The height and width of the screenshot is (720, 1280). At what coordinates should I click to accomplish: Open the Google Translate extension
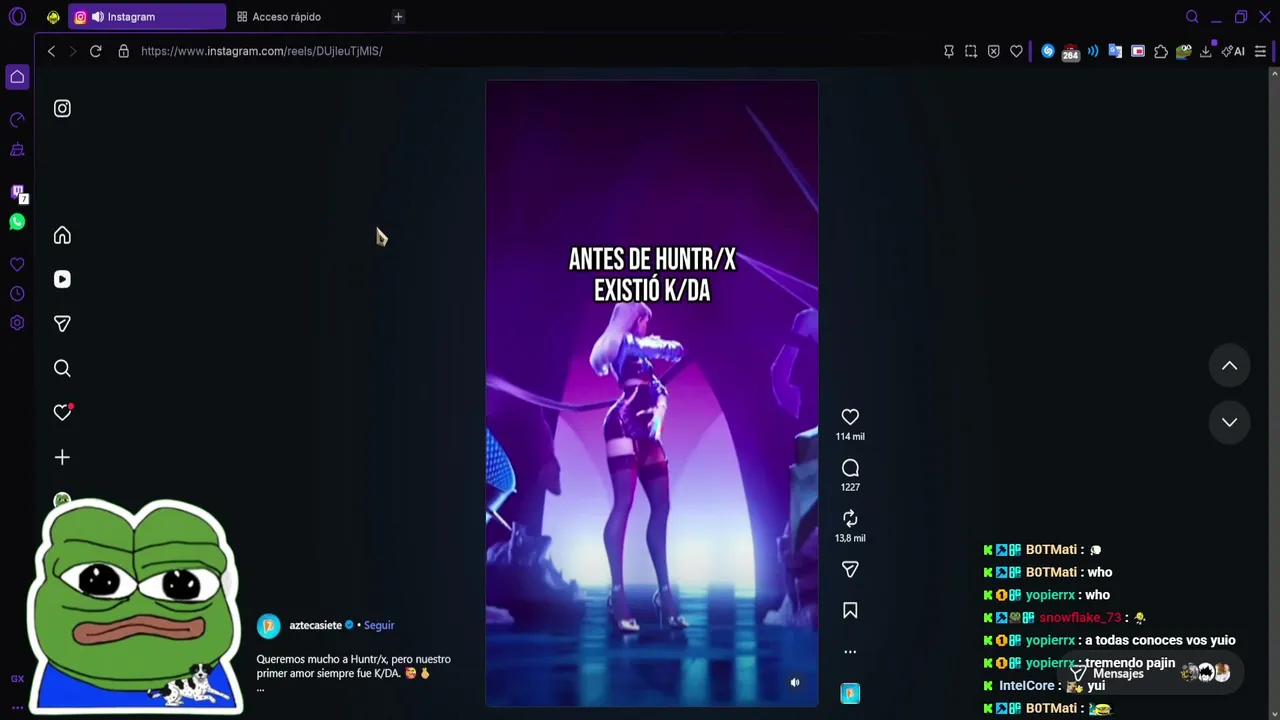tap(1115, 51)
